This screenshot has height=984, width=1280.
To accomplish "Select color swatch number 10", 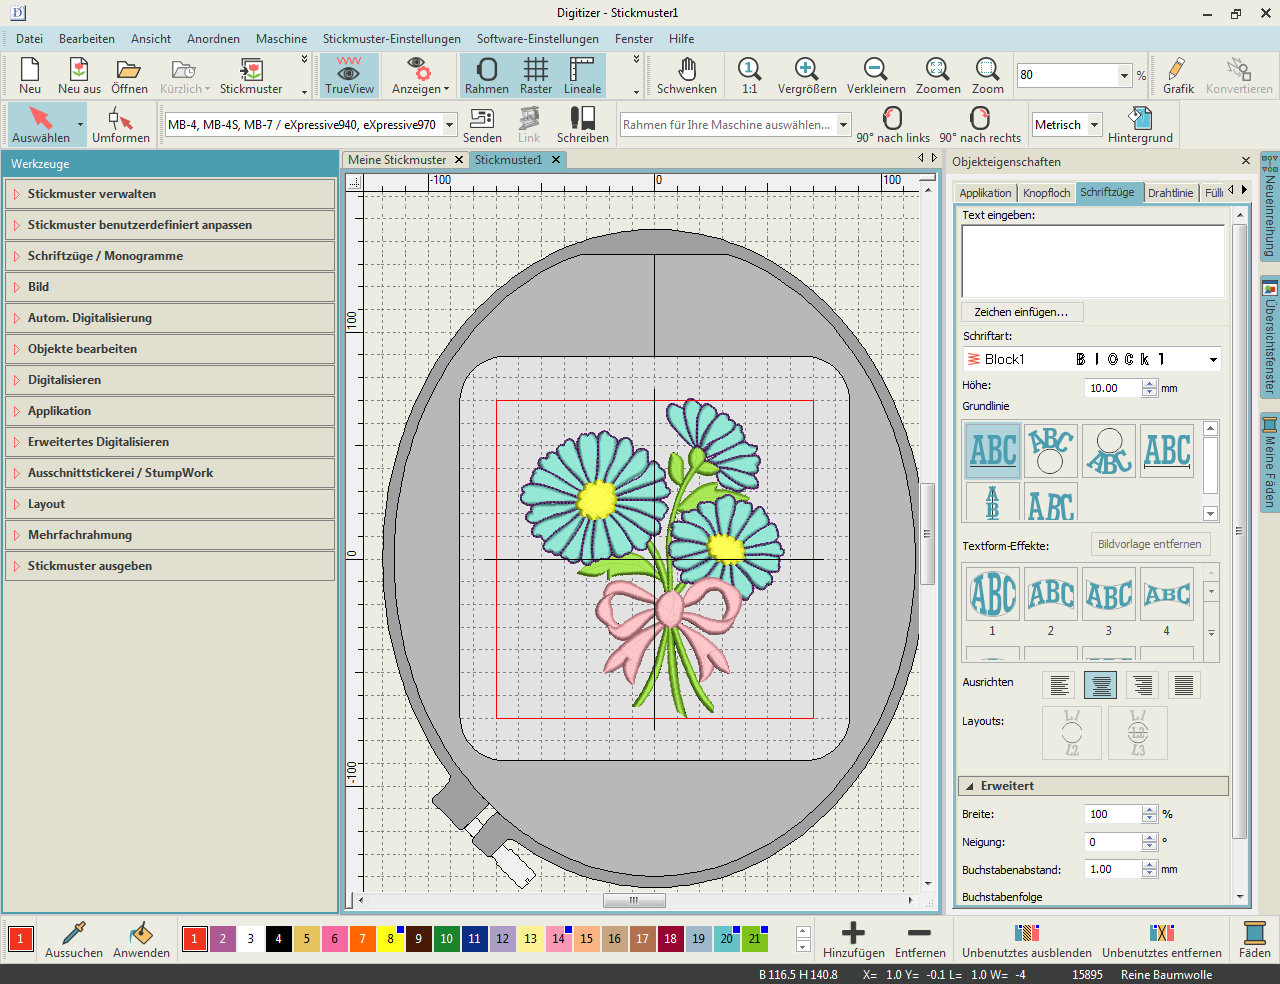I will (446, 939).
